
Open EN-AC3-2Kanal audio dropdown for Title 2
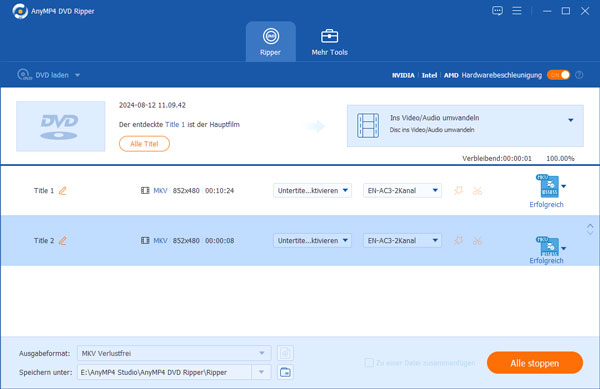(402, 241)
